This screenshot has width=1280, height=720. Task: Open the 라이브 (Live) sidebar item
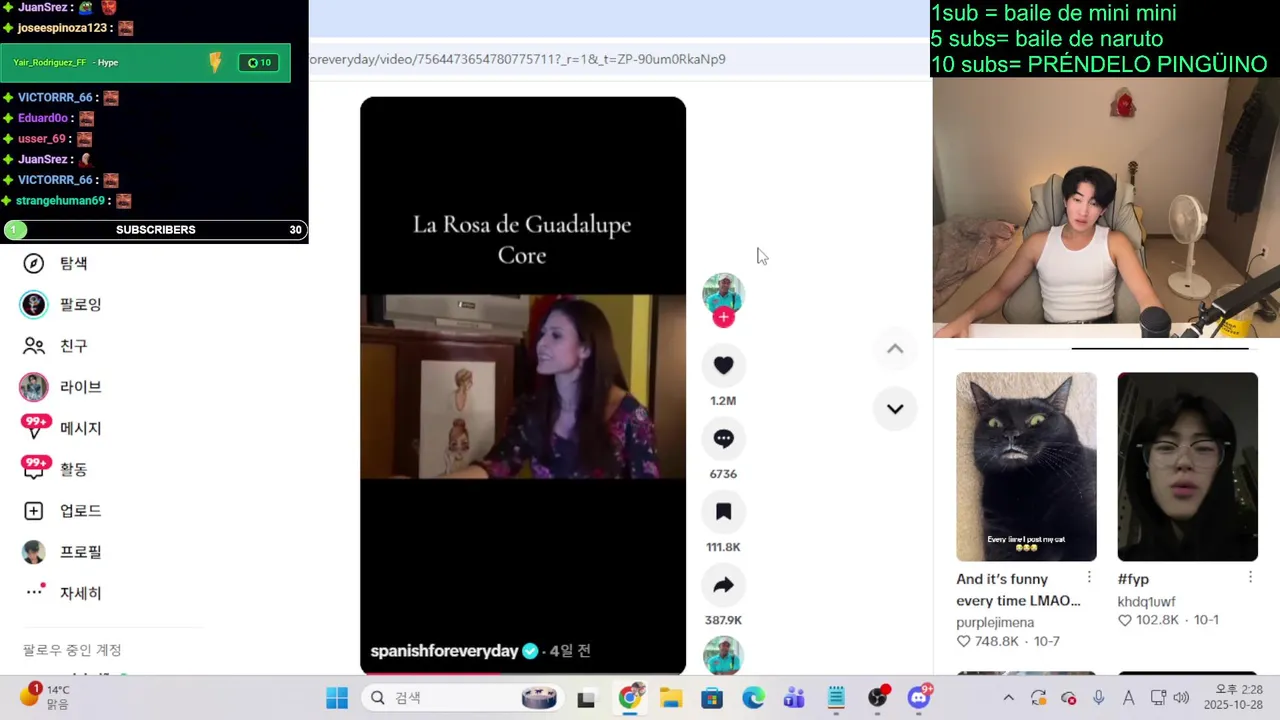tap(62, 387)
